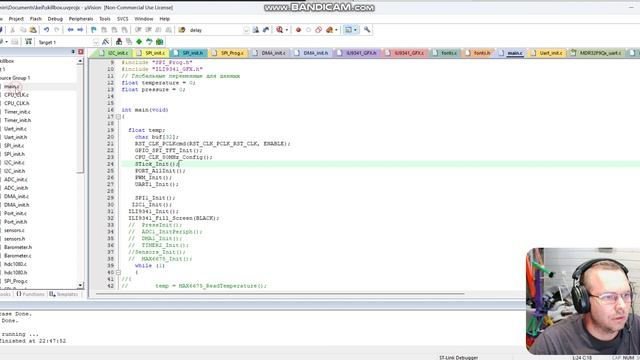Open the Tools menu
This screenshot has width=640, height=360.
(105, 19)
